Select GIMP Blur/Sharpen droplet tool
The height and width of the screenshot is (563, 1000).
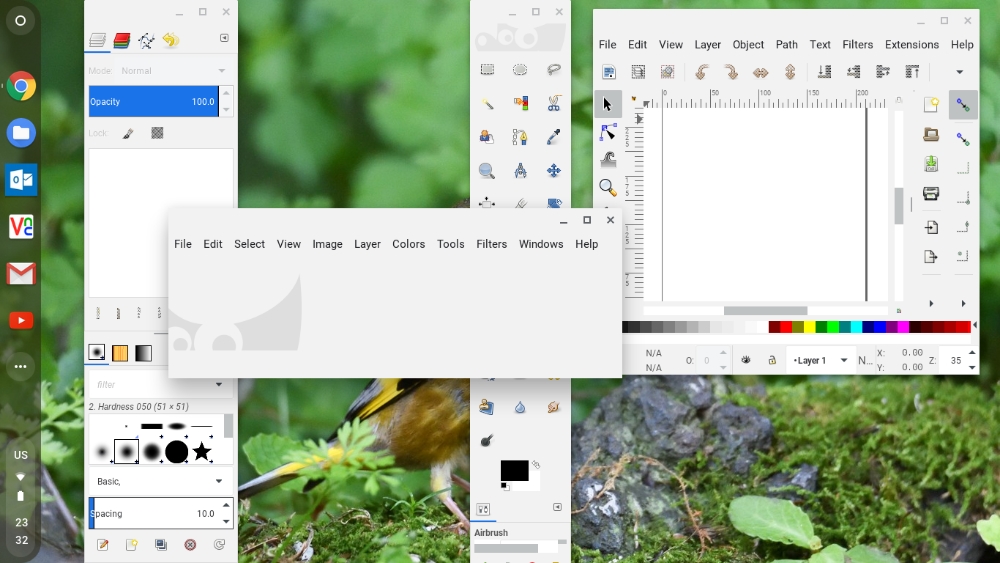tap(520, 407)
